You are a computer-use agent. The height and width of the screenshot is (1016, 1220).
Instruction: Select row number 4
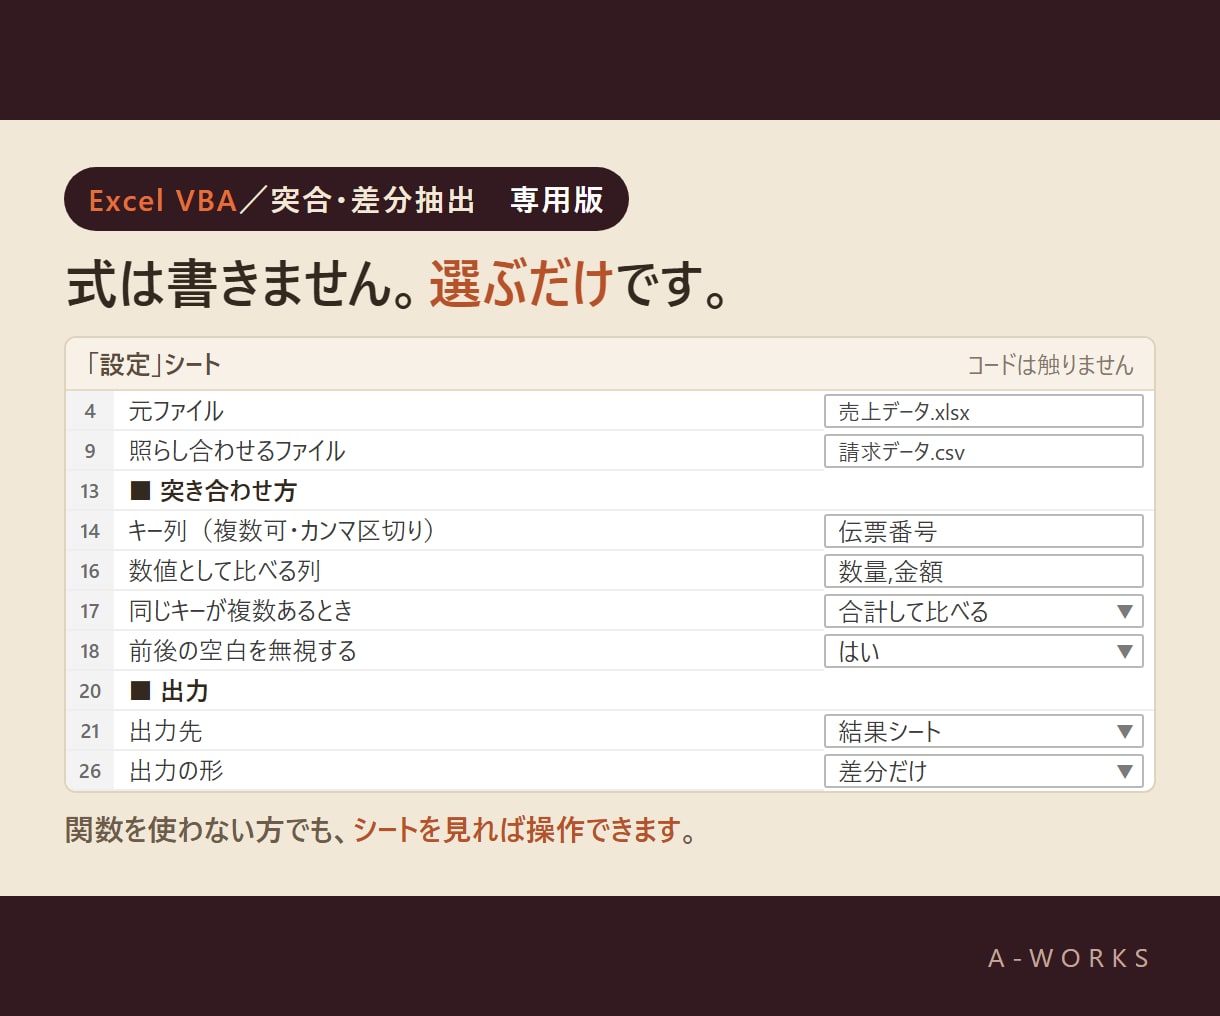tap(90, 411)
